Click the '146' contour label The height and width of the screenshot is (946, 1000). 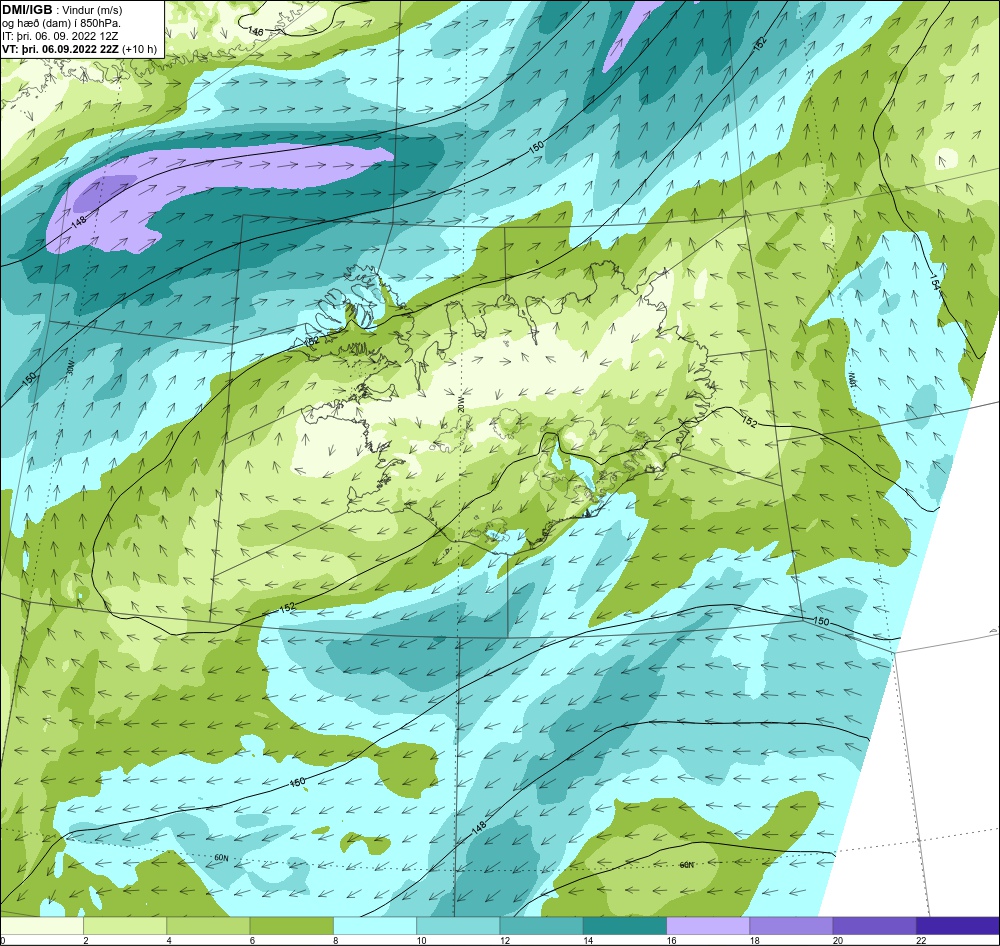click(x=255, y=31)
